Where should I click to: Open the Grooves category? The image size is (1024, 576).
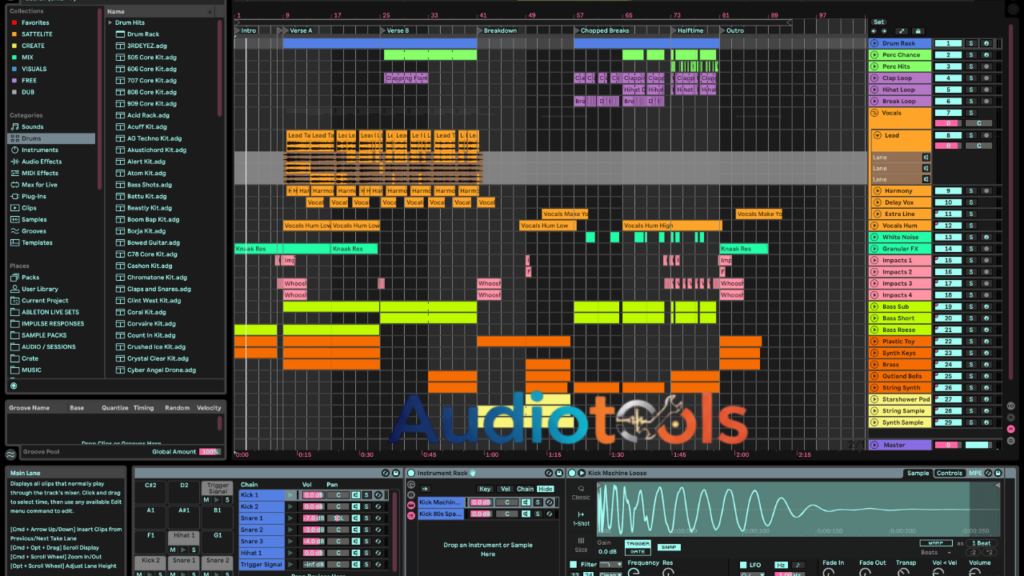pos(34,231)
